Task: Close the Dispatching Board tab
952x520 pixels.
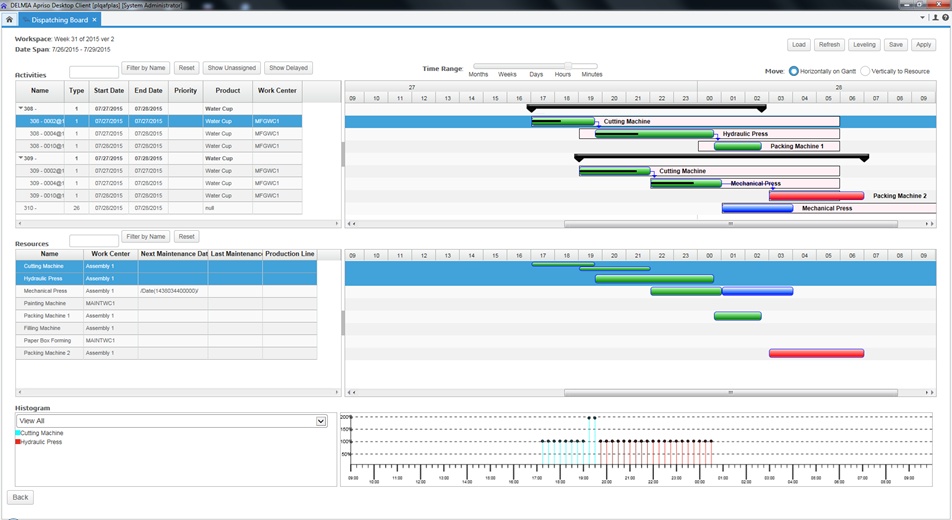Action: [95, 20]
